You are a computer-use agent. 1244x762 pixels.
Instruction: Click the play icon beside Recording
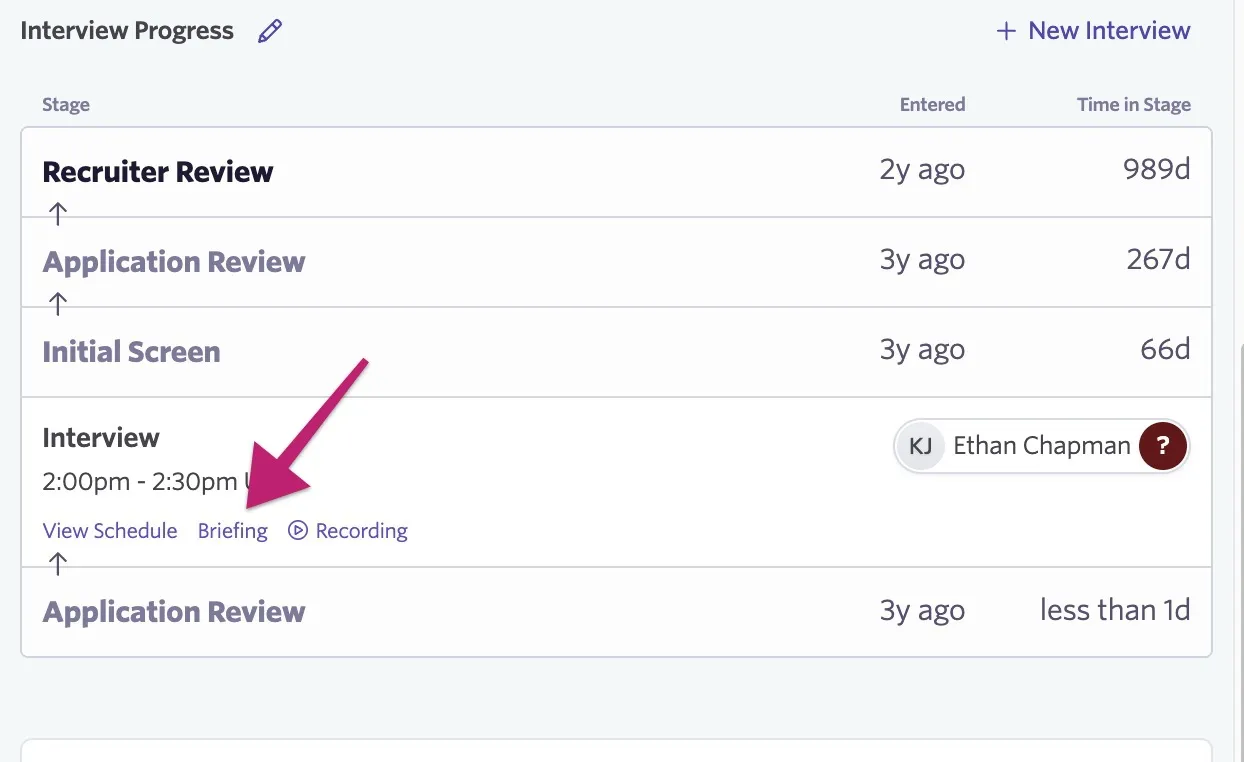pyautogui.click(x=297, y=531)
